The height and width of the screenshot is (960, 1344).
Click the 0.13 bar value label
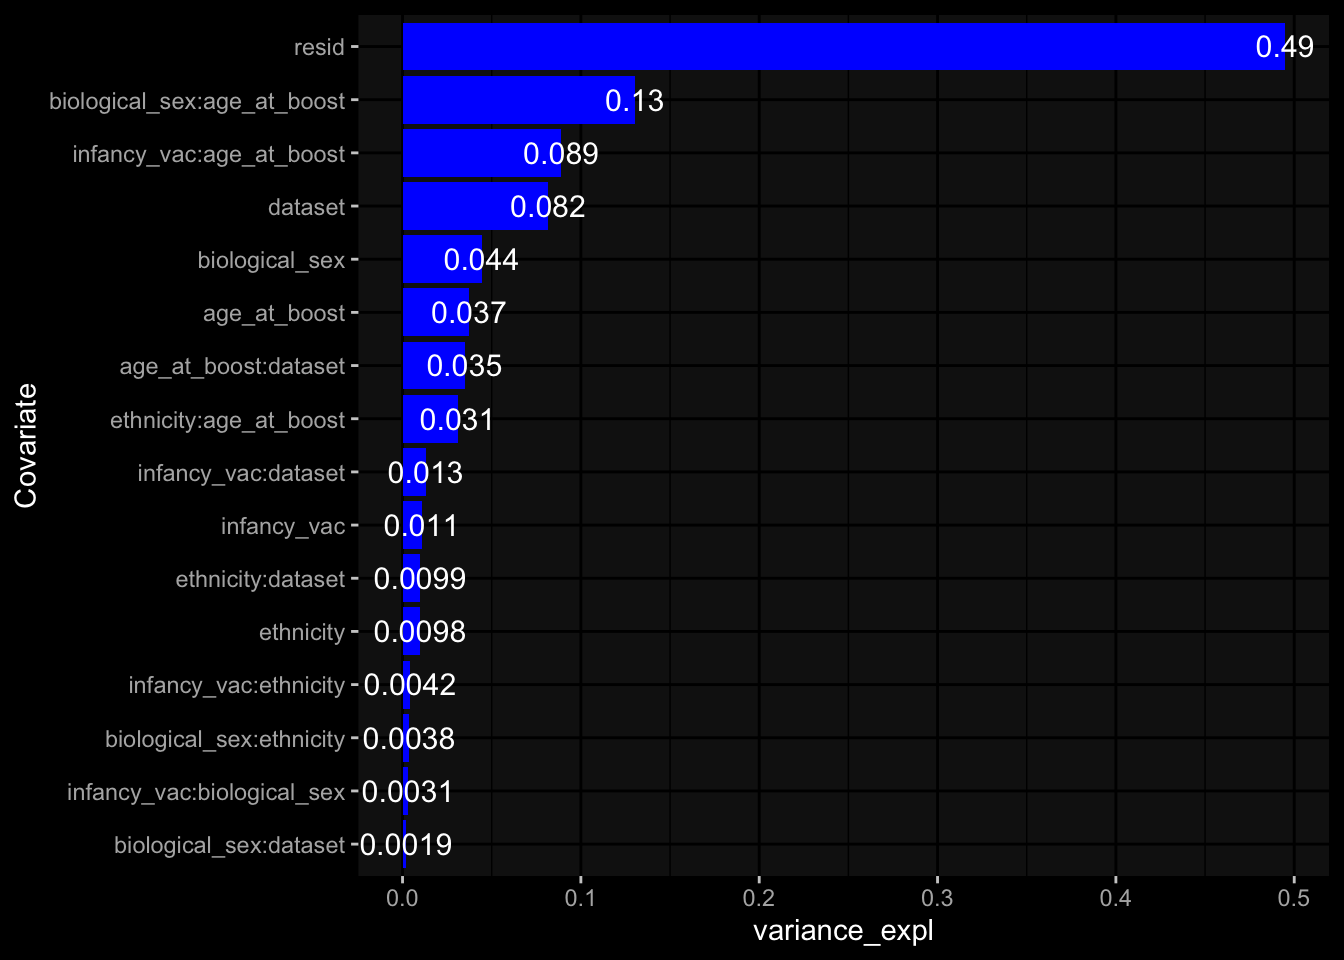(634, 101)
